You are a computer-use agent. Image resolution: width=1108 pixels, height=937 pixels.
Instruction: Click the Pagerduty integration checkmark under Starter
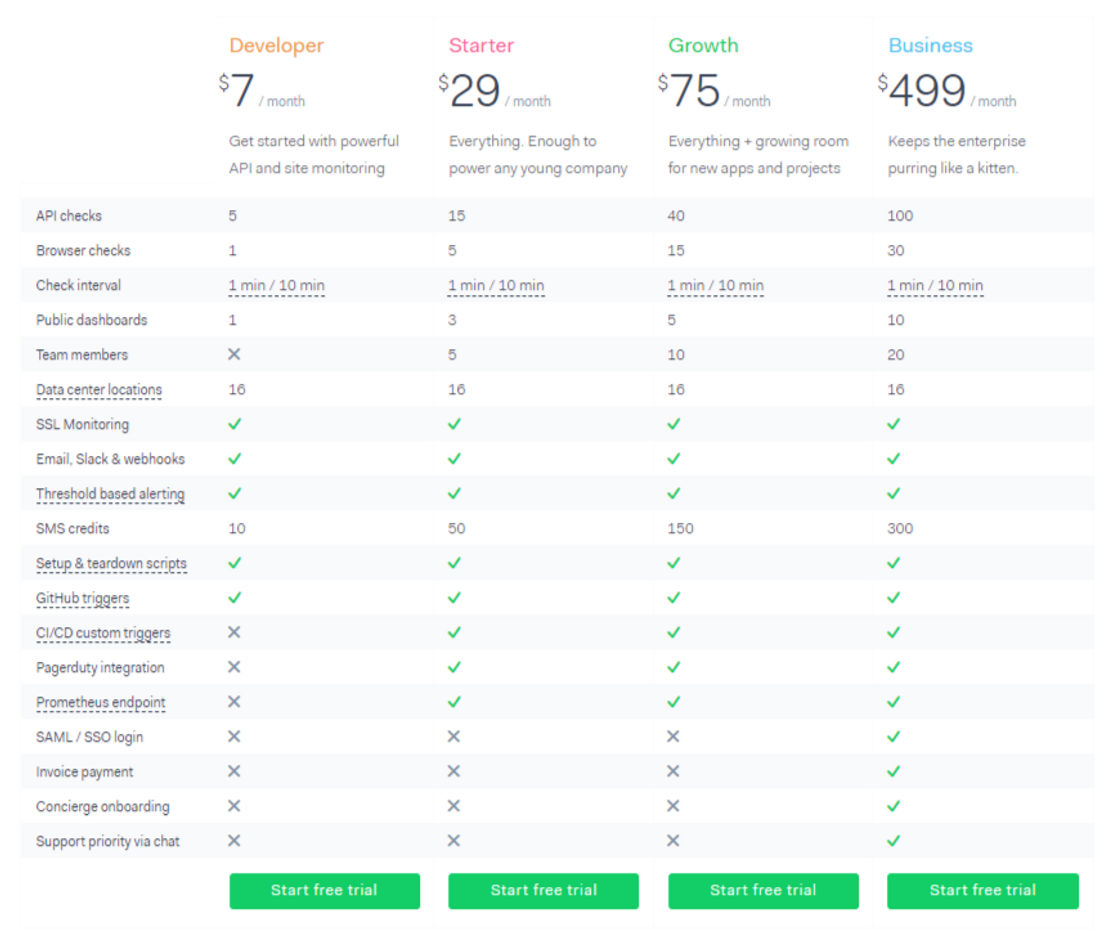(454, 667)
